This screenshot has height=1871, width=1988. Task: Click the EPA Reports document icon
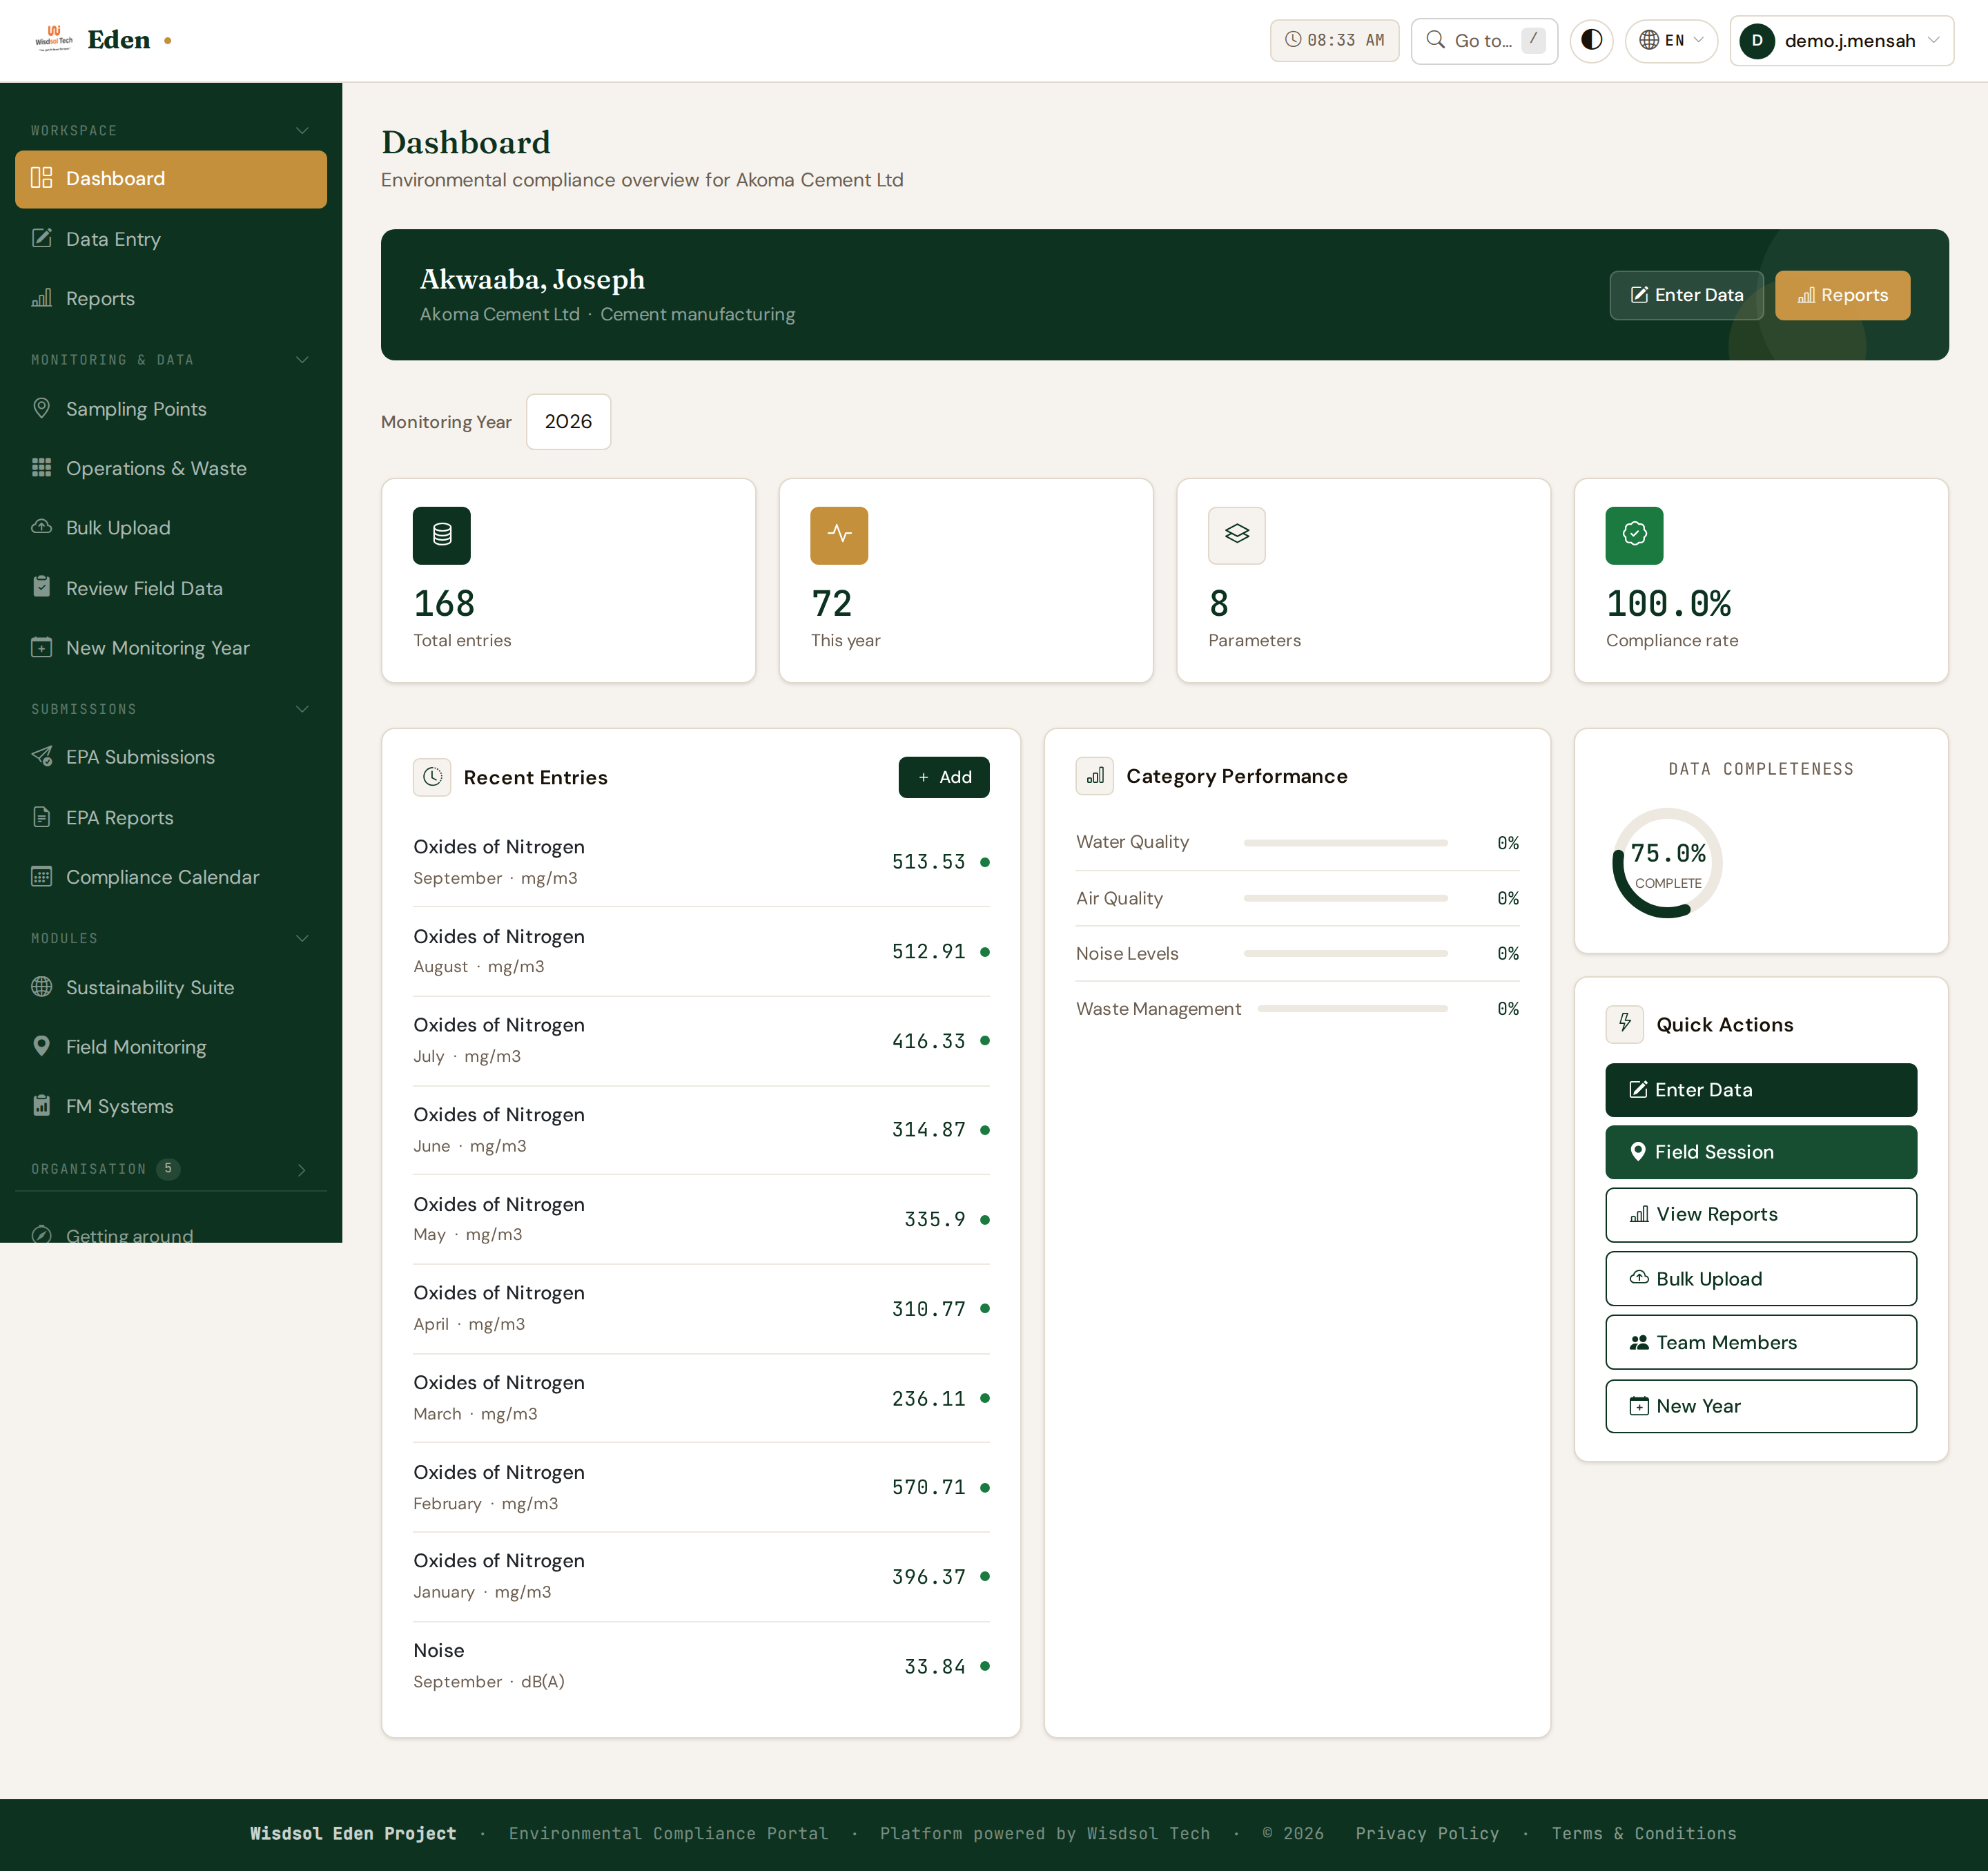tap(41, 817)
